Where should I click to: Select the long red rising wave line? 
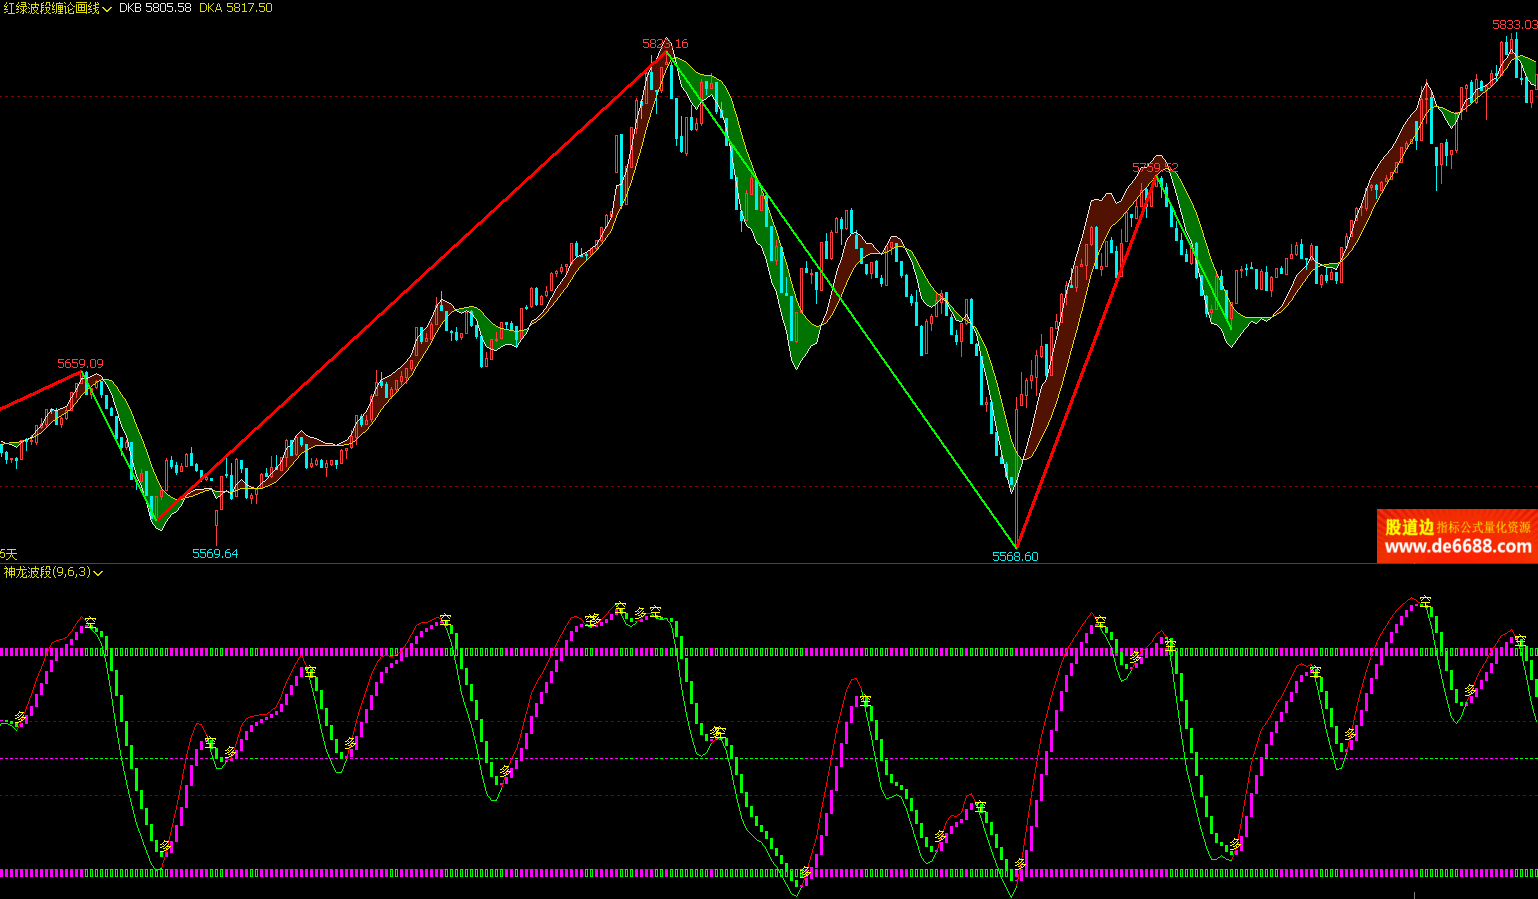click(x=410, y=290)
